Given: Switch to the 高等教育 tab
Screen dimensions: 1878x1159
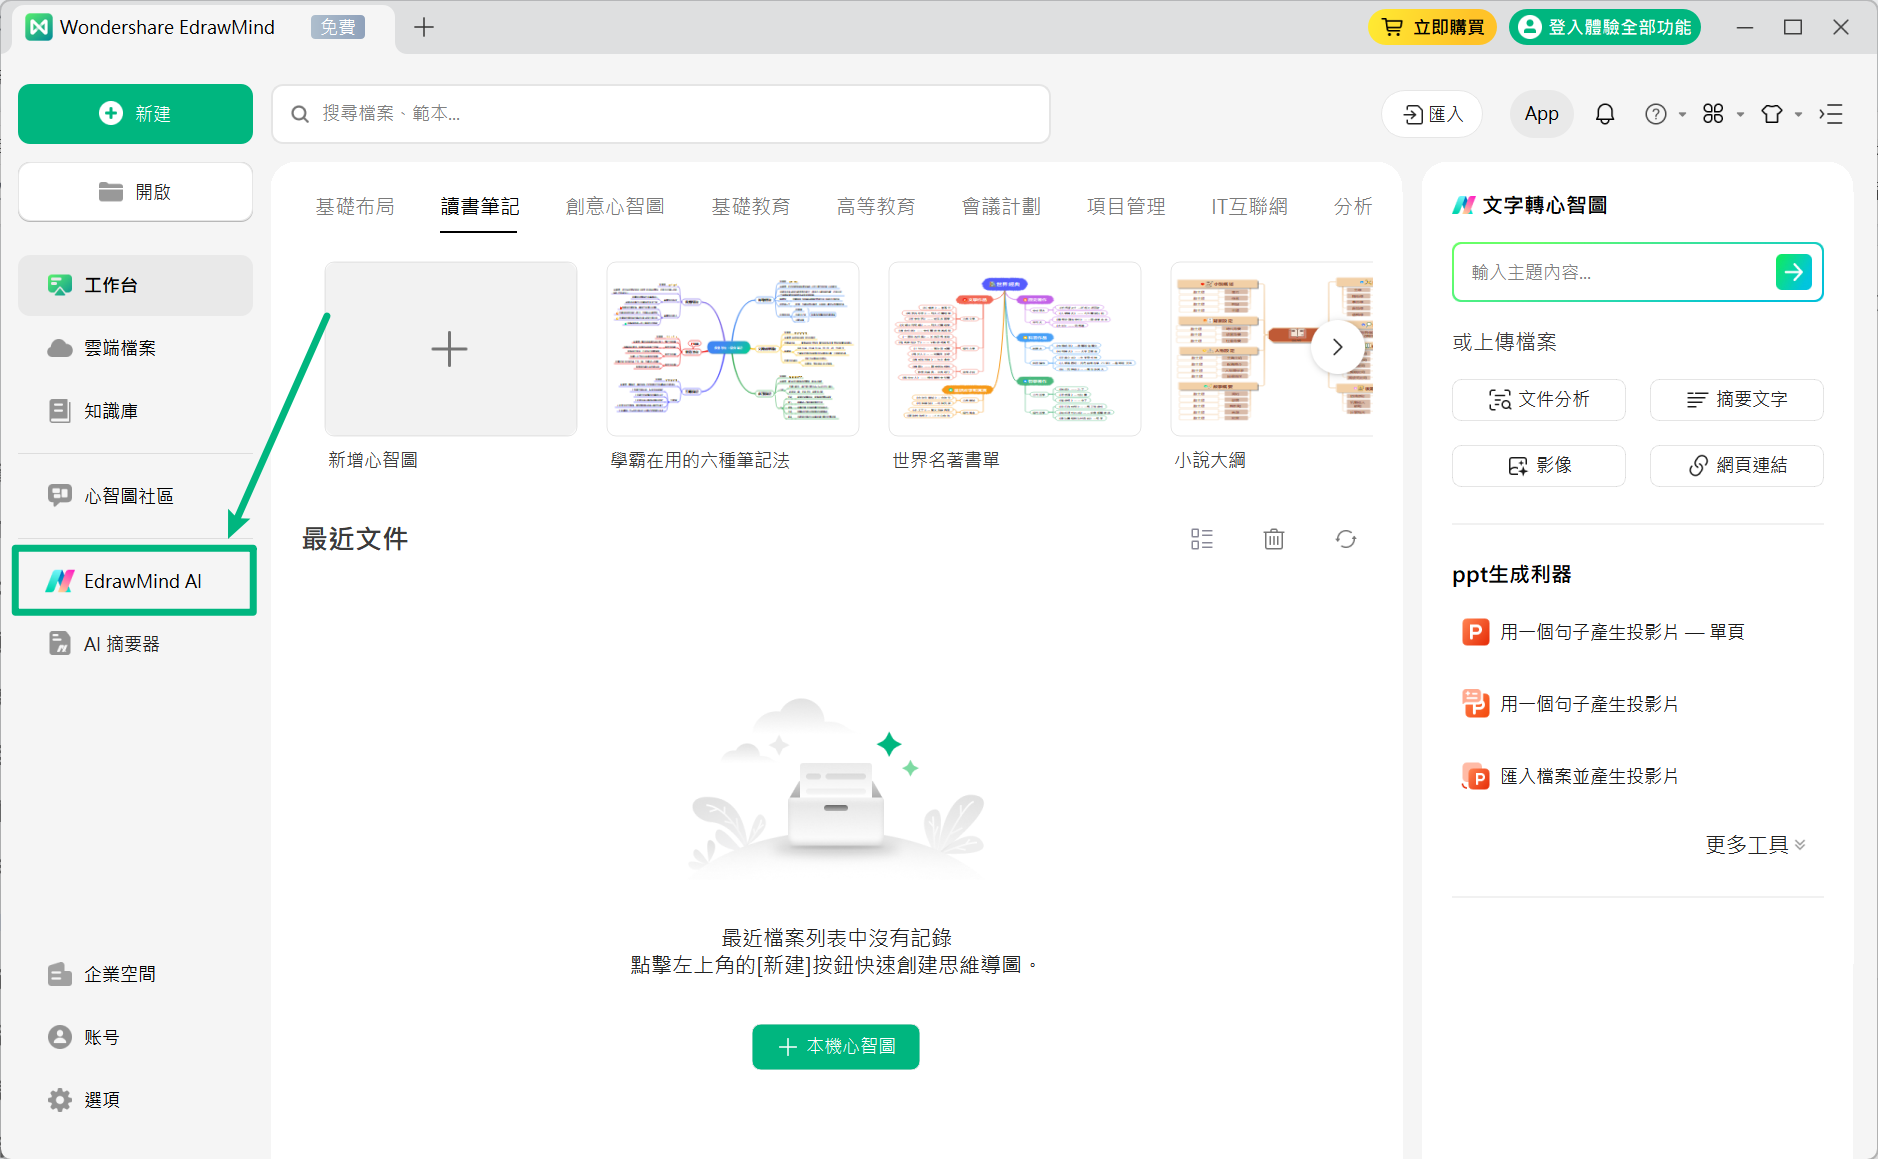Looking at the screenshot, I should pos(876,206).
